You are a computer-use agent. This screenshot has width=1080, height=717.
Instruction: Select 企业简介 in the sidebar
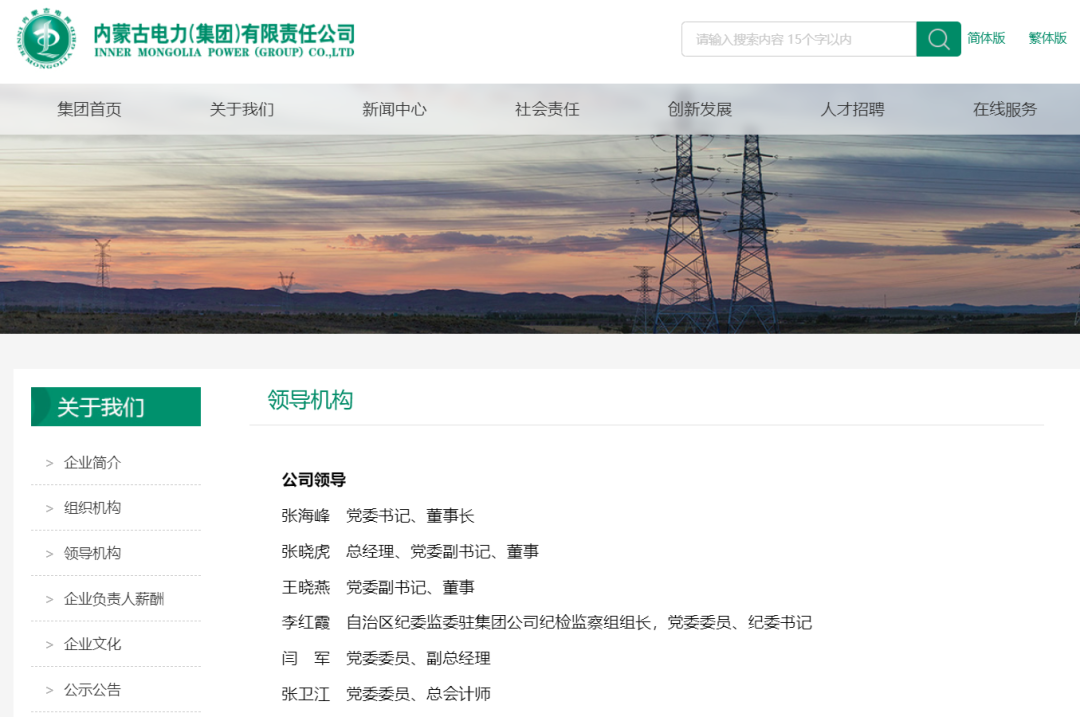click(x=92, y=463)
